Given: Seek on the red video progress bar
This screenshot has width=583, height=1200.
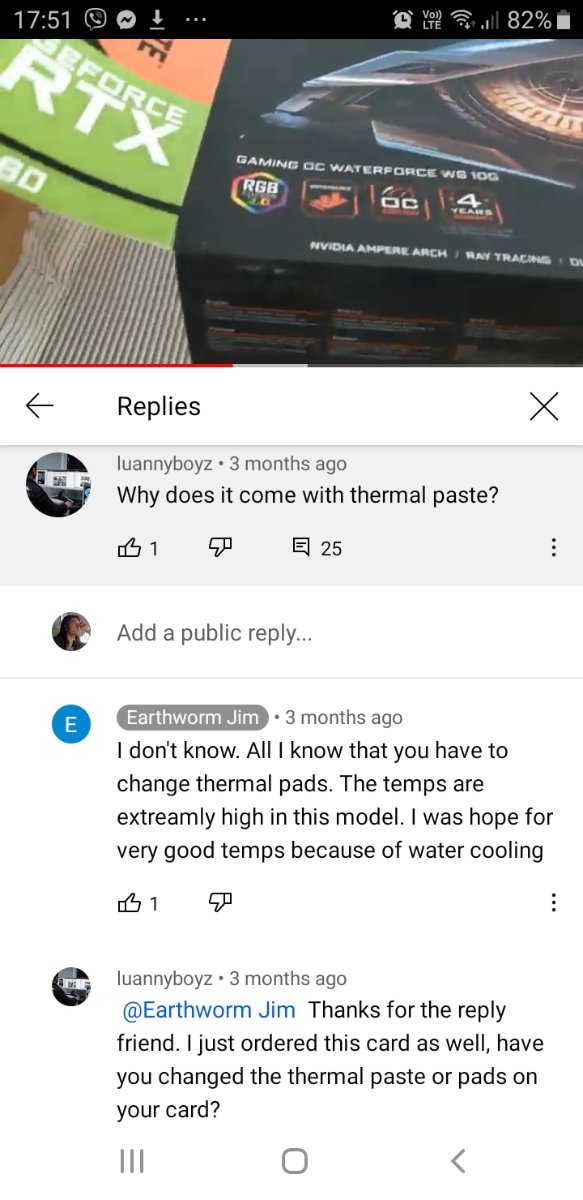Looking at the screenshot, I should (x=291, y=365).
